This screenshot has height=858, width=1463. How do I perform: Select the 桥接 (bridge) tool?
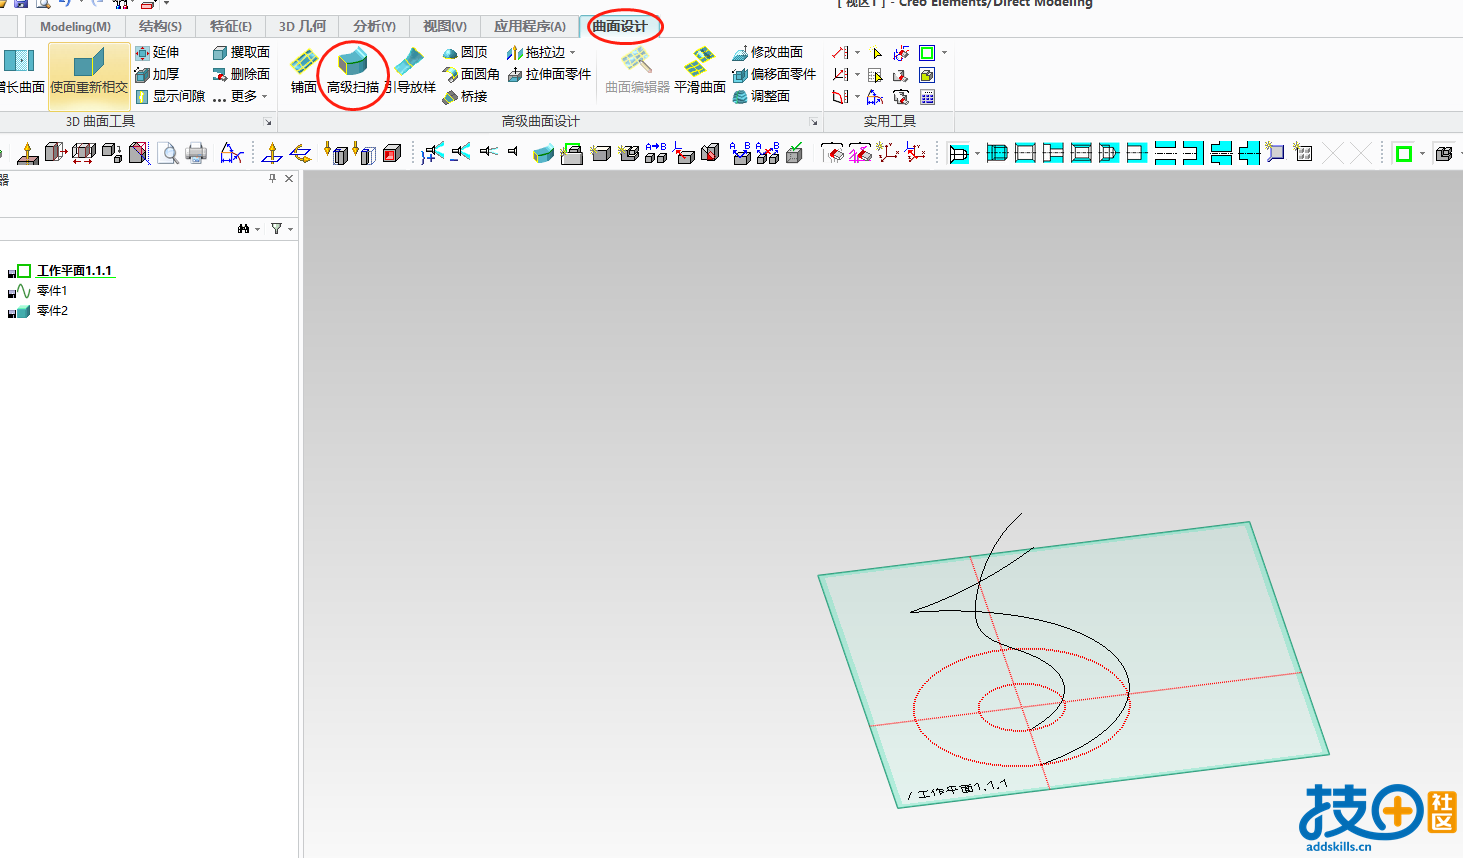pyautogui.click(x=465, y=96)
